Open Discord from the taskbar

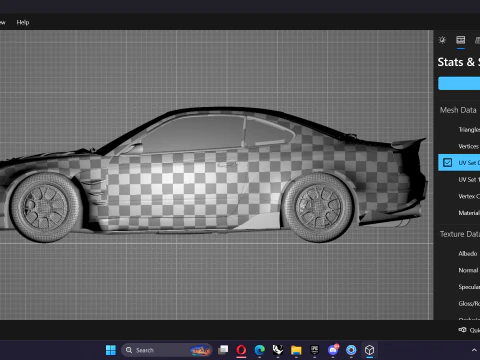333,350
